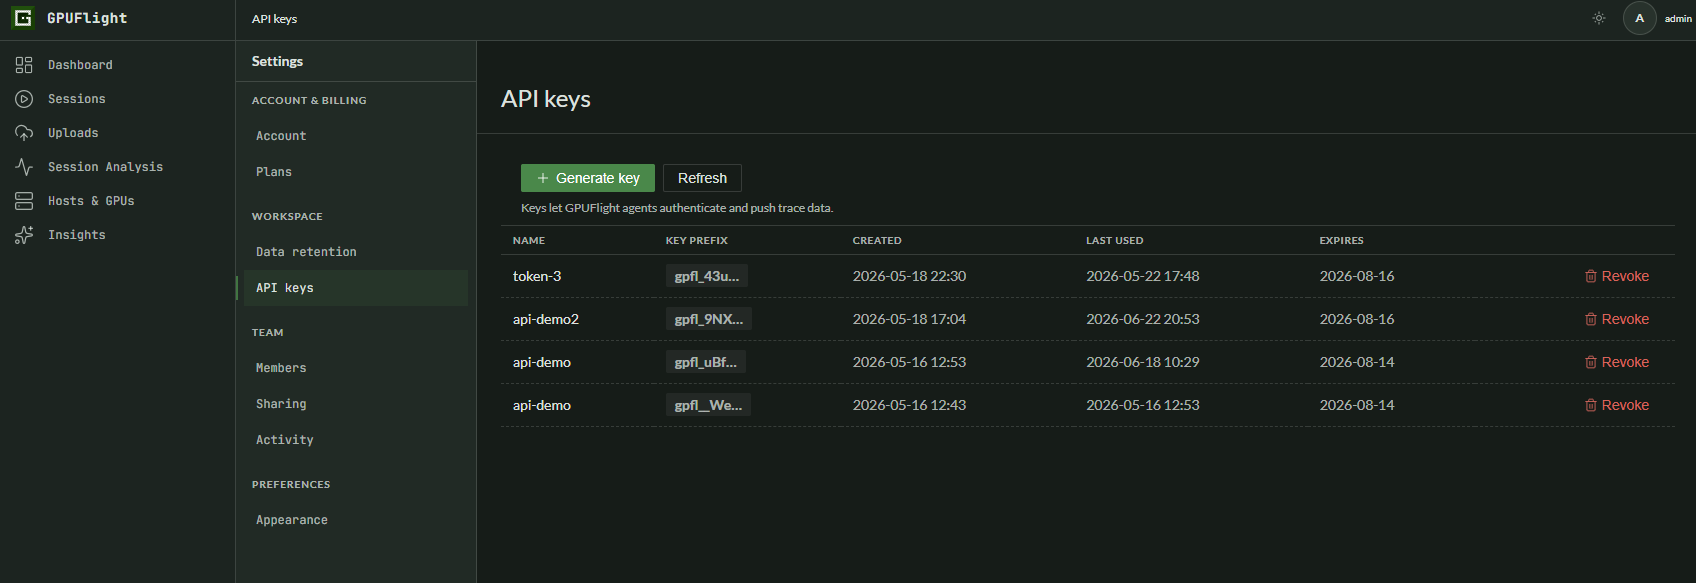
Task: Click last used 2026-06-22 20:53
Action: [x=1143, y=319]
